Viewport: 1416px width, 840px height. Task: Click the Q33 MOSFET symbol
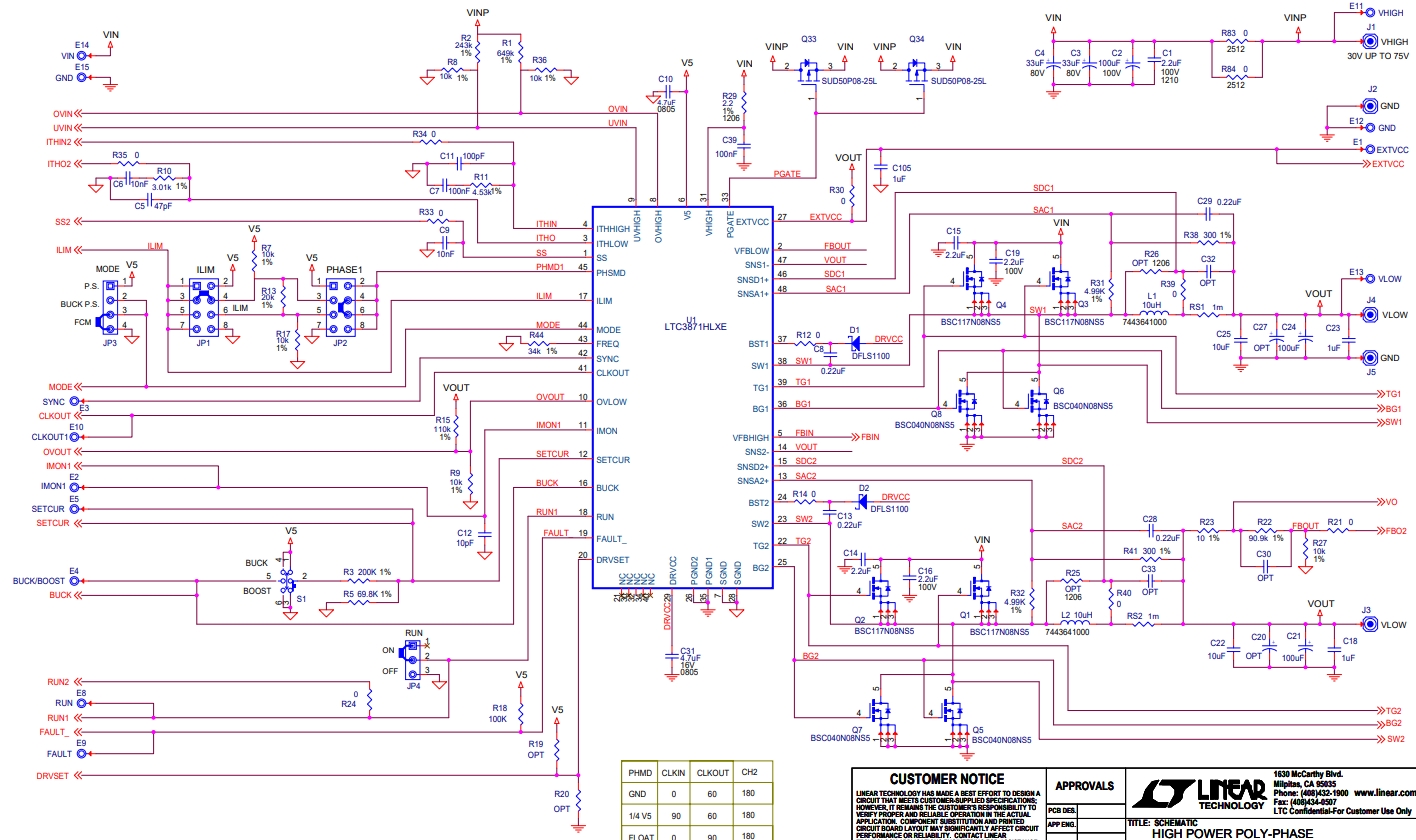tap(808, 75)
